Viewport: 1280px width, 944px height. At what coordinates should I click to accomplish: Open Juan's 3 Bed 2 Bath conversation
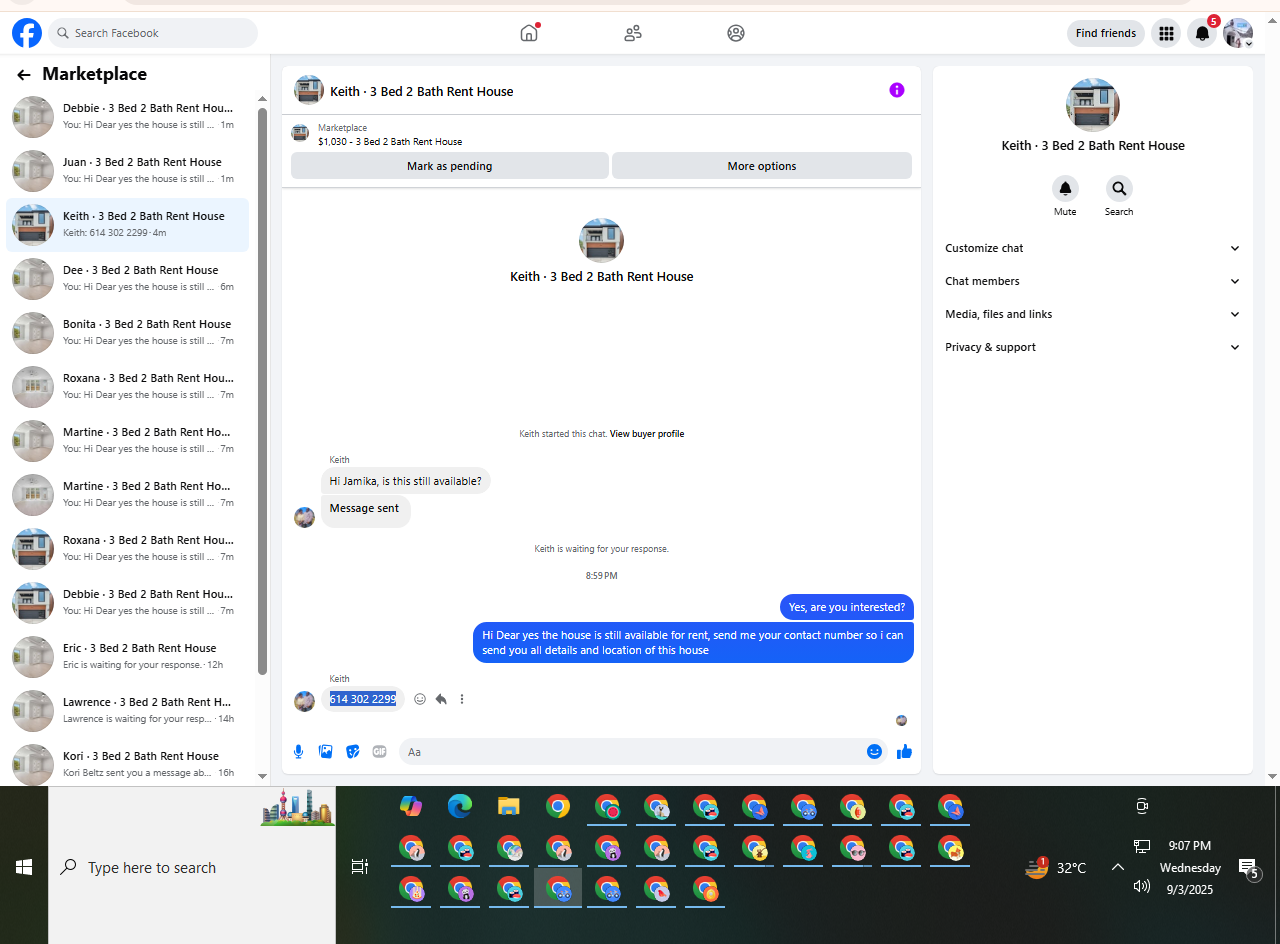point(128,170)
